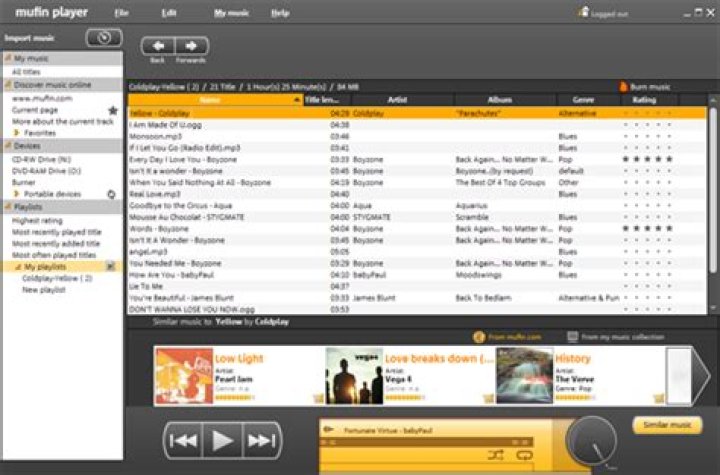Image resolution: width=720 pixels, height=475 pixels.
Task: Expand the Favorites tree item
Action: pos(17,133)
